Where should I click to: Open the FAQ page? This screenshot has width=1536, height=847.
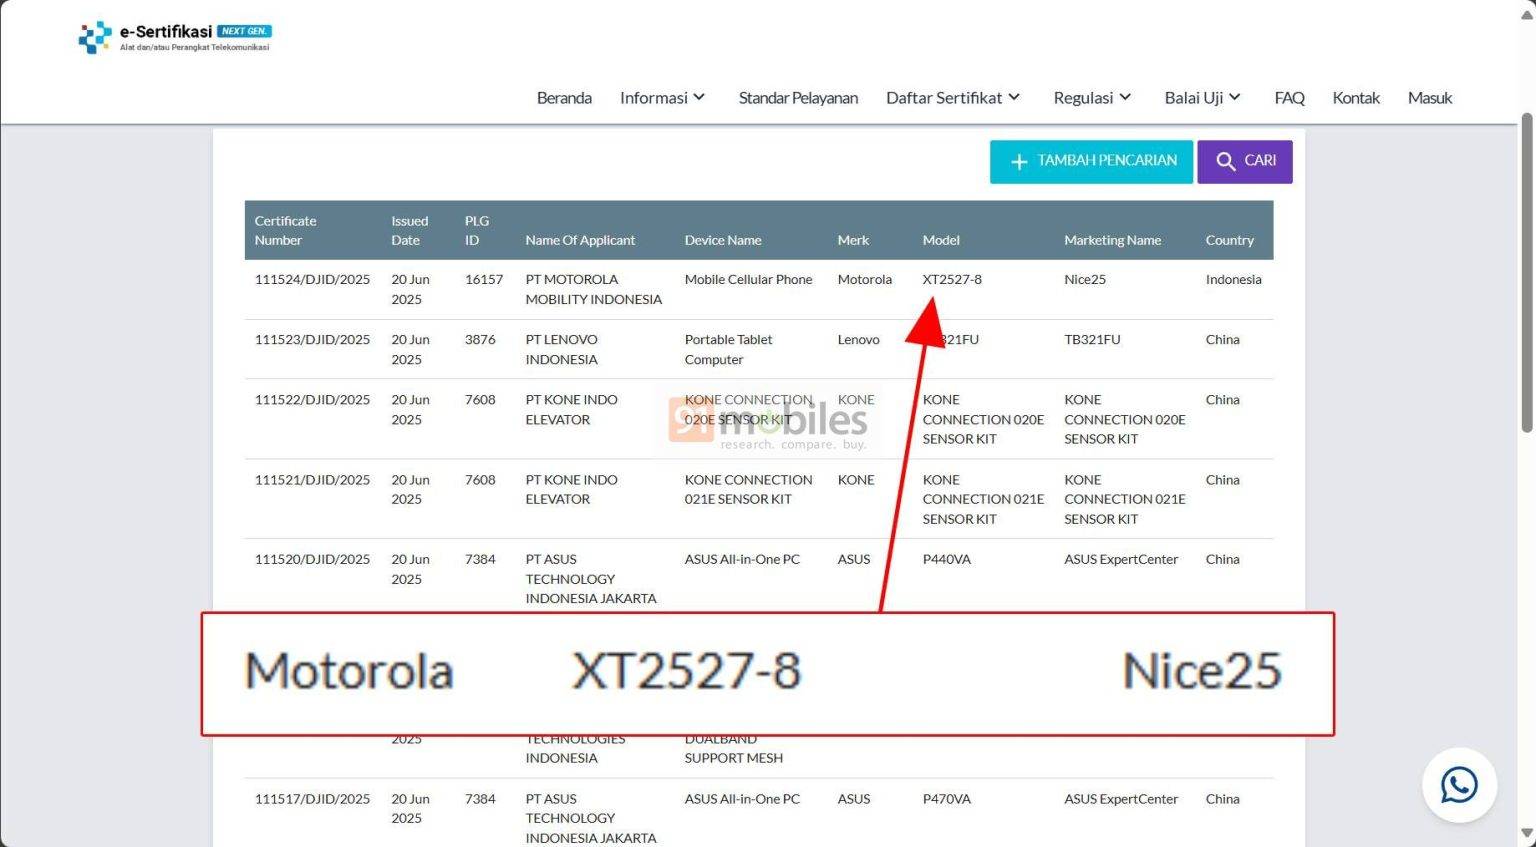pyautogui.click(x=1289, y=97)
